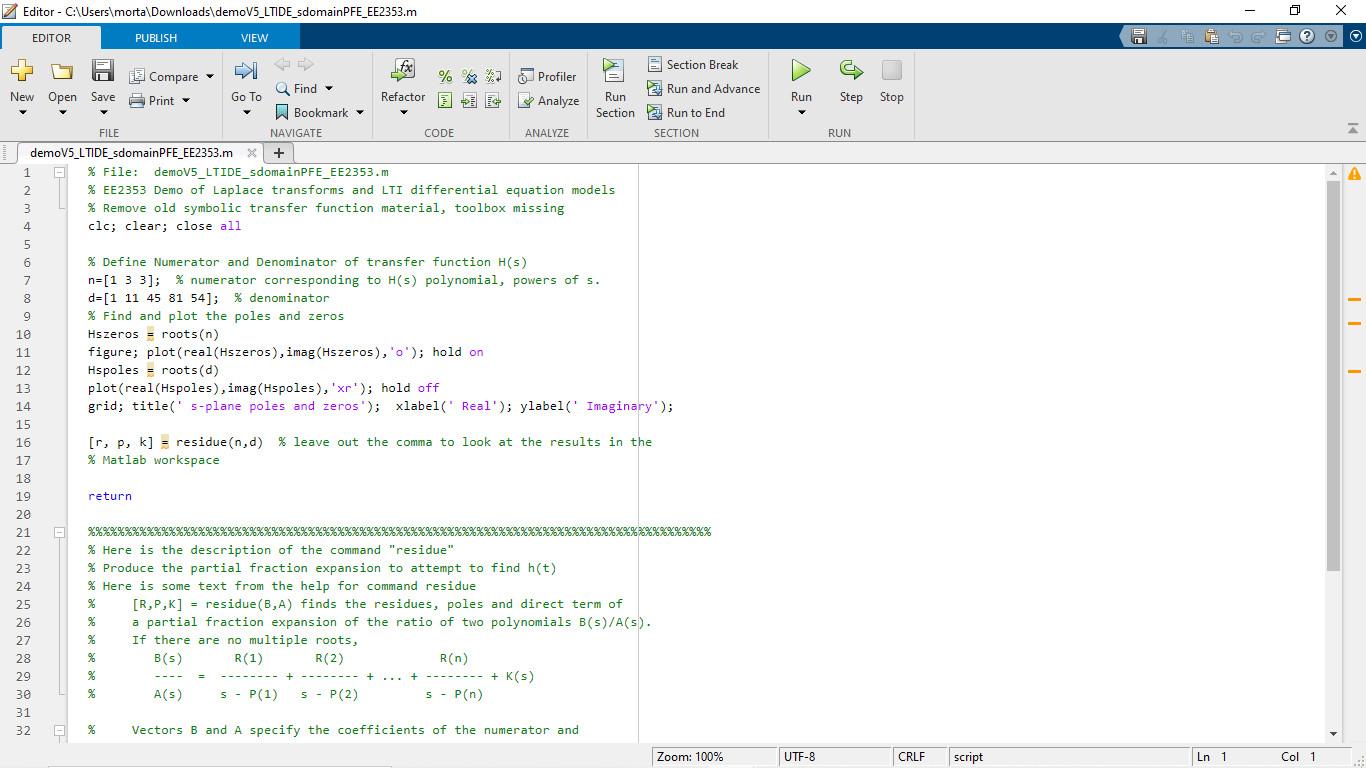
Task: Uncomment lines using the crossed % icon
Action: coord(469,77)
